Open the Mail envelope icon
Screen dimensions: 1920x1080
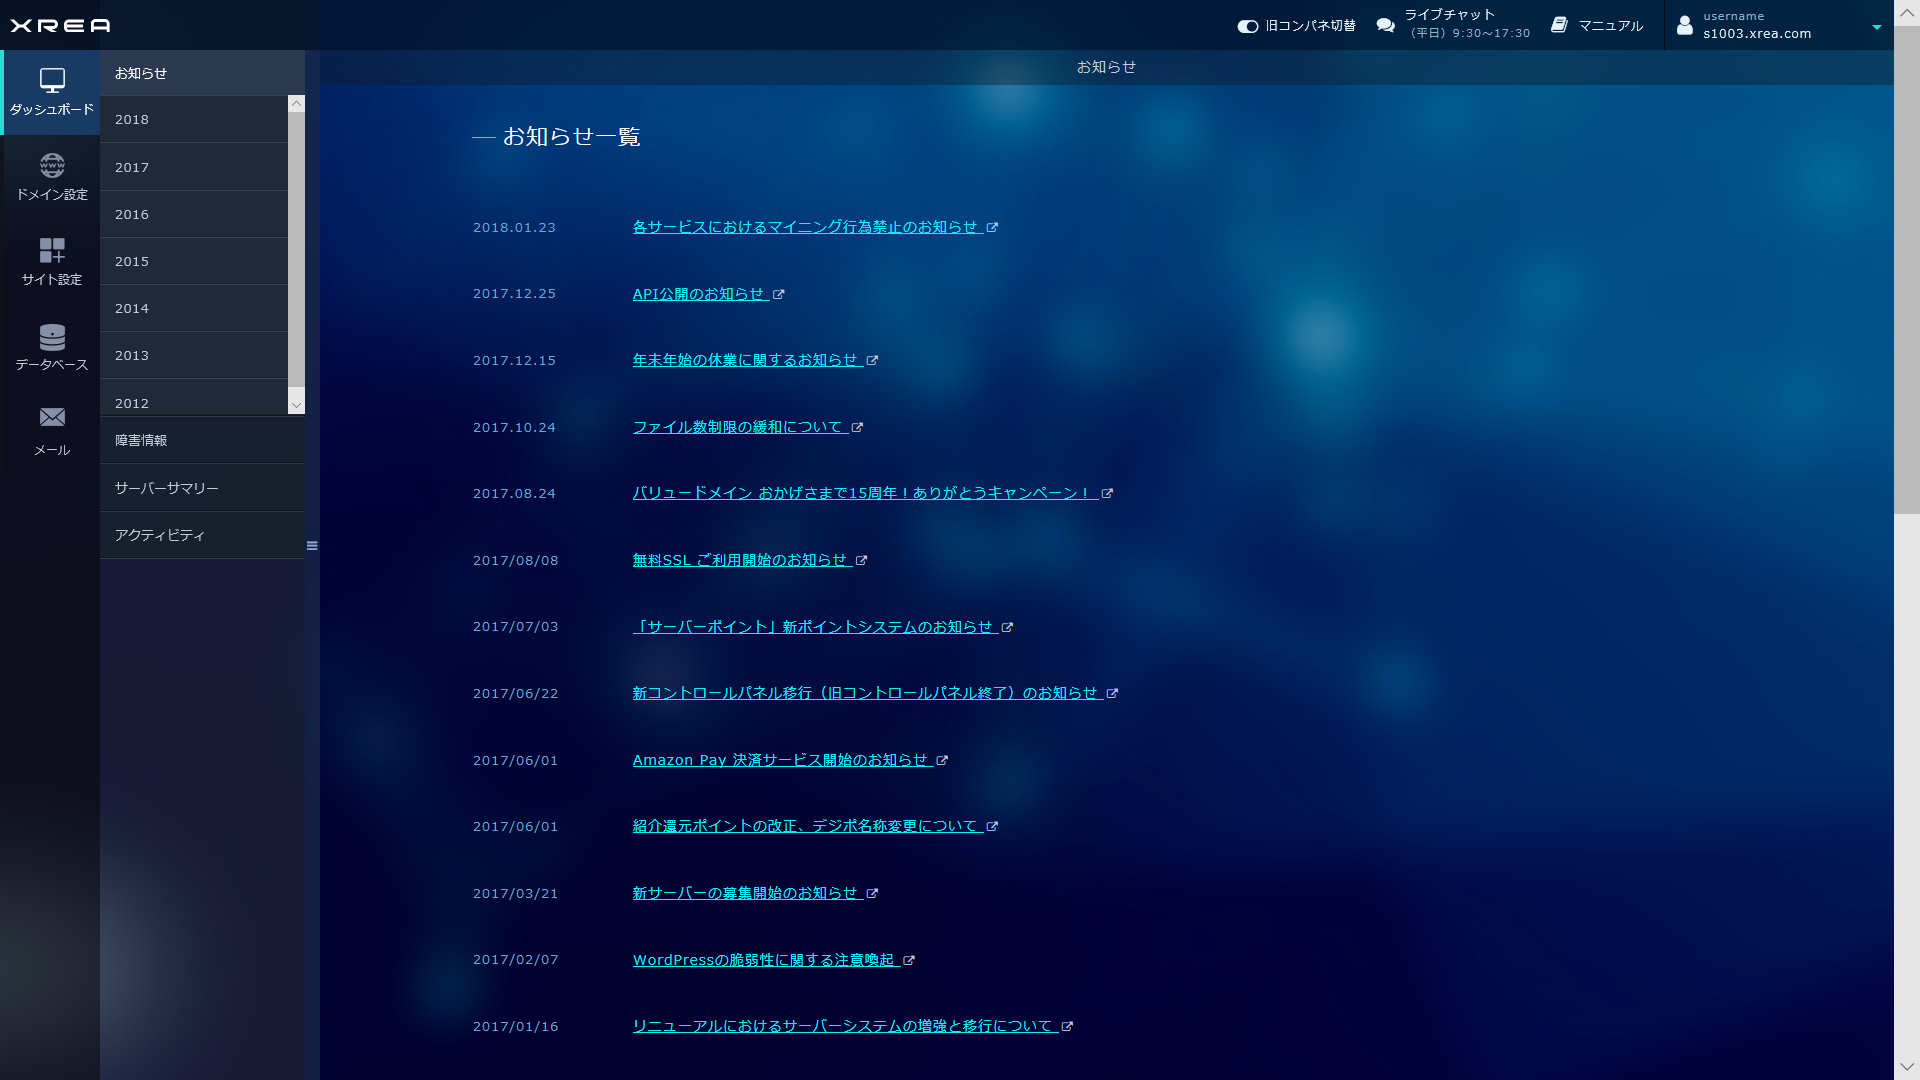(52, 417)
